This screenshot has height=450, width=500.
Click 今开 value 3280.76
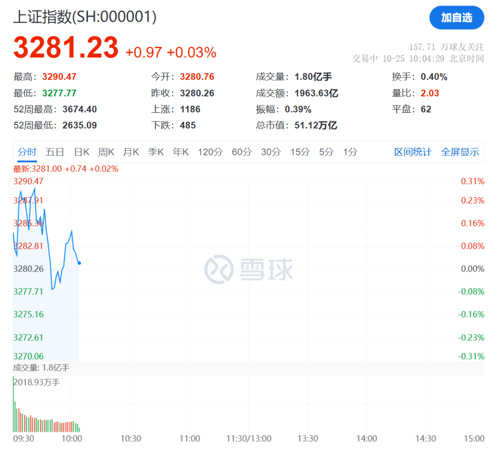[197, 77]
